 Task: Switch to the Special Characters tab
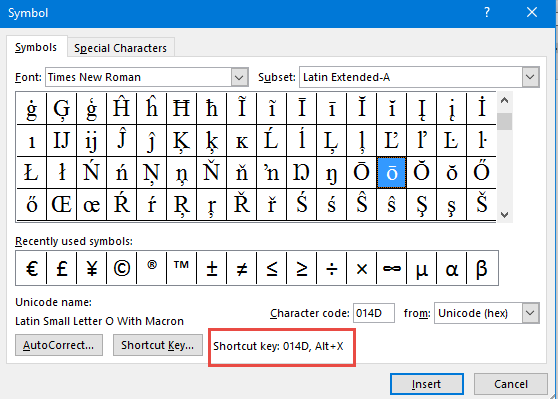coord(120,48)
